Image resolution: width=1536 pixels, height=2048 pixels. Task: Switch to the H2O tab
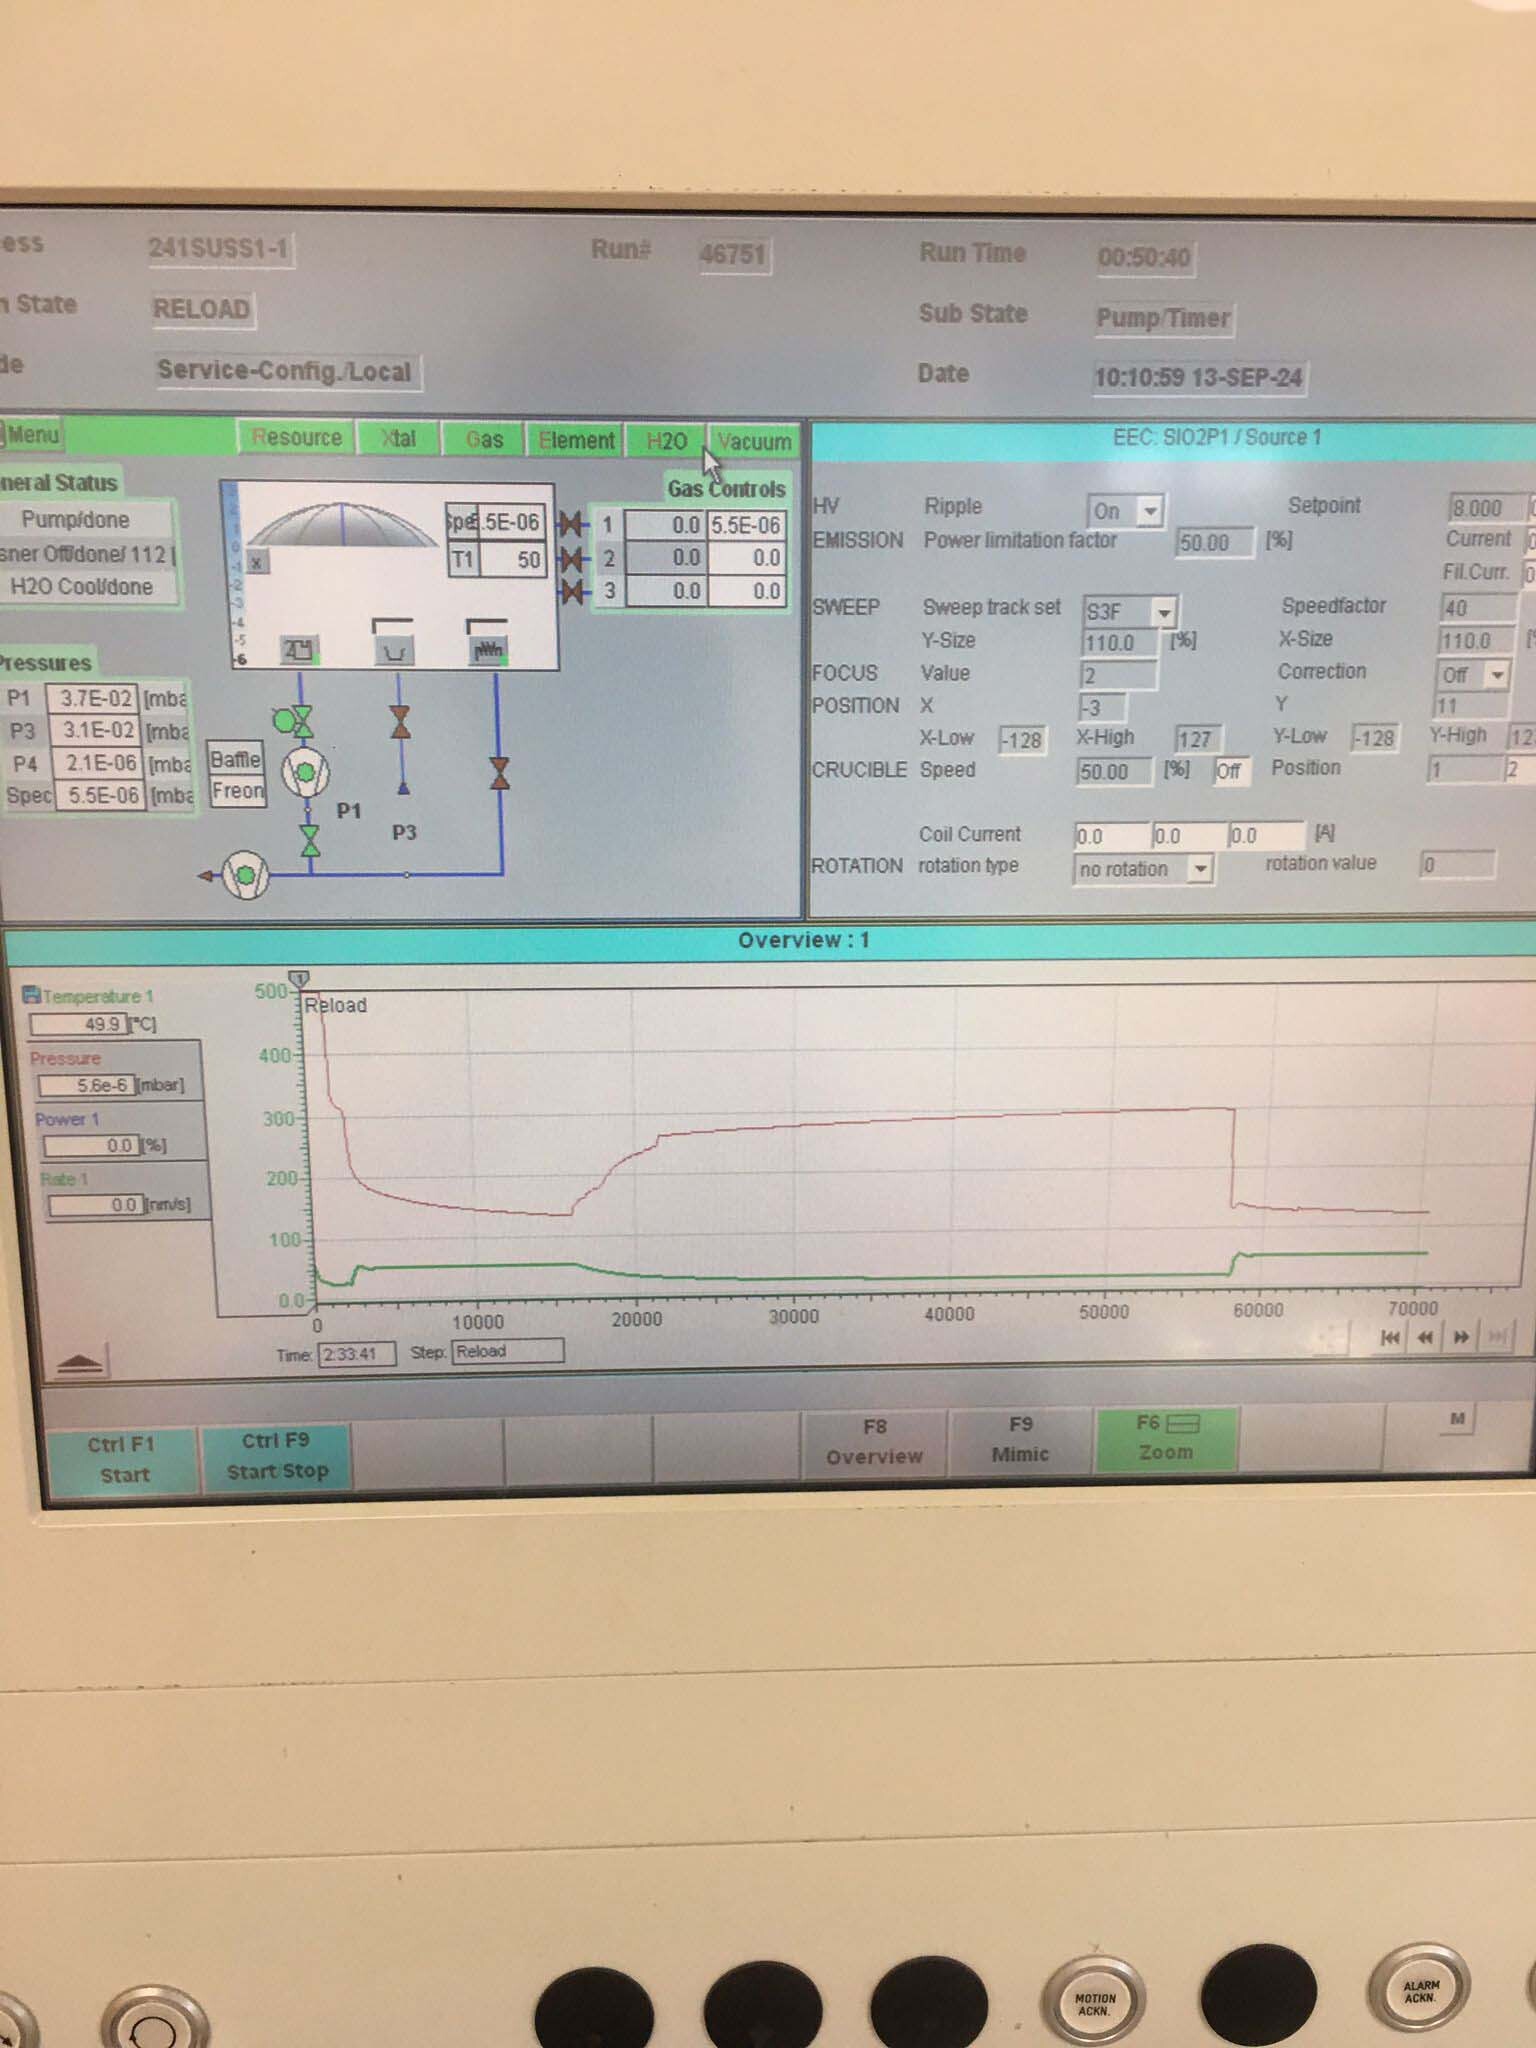click(666, 441)
